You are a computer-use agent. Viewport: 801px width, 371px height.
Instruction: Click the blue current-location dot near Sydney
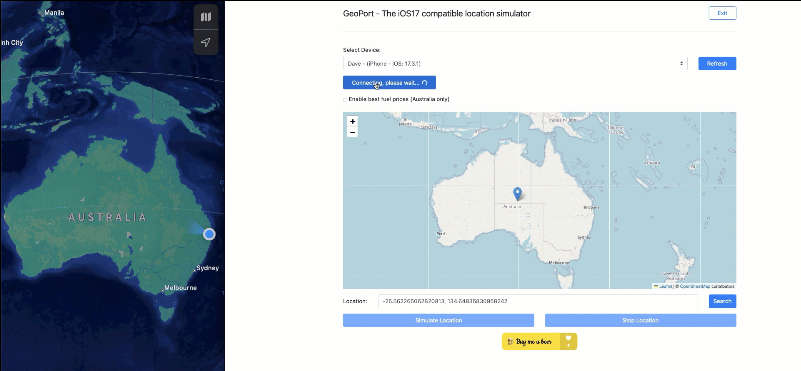209,234
